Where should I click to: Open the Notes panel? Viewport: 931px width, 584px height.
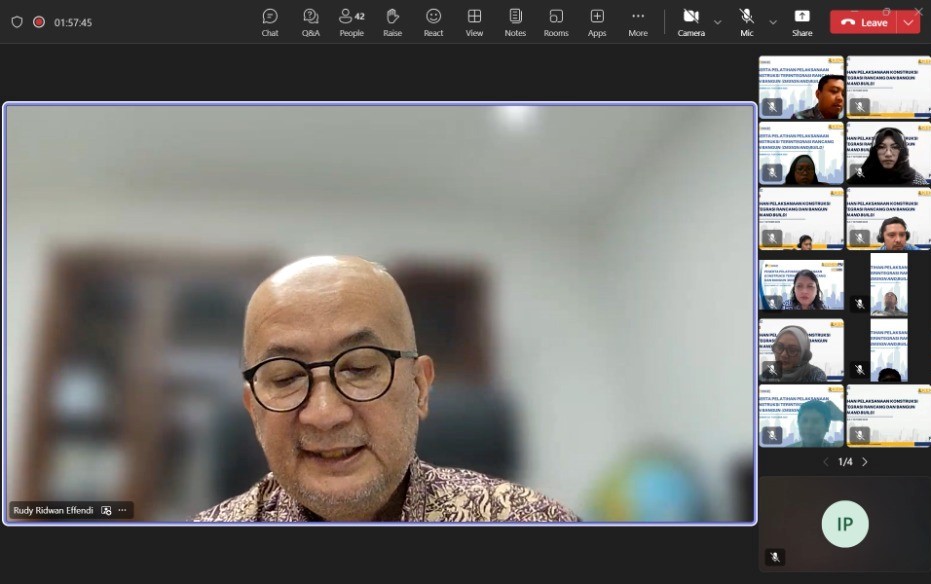coord(514,22)
